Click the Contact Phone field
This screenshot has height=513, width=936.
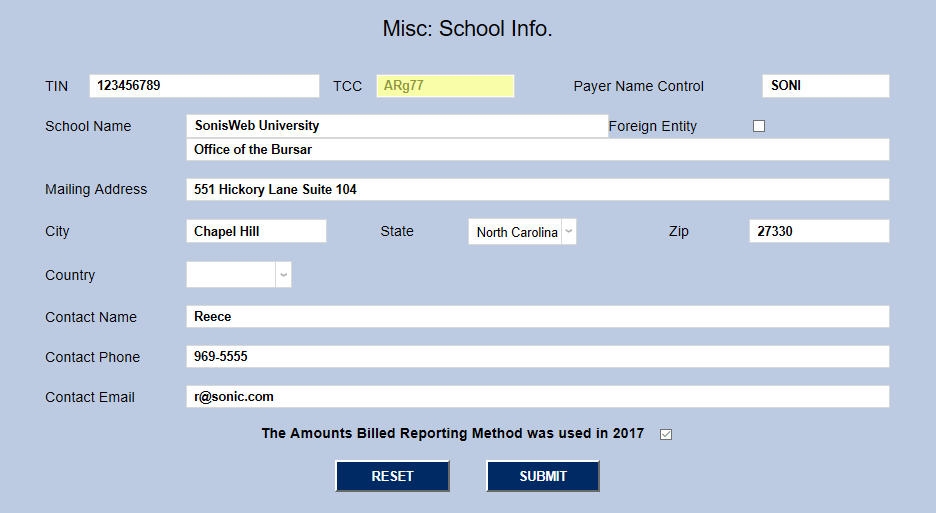click(537, 356)
